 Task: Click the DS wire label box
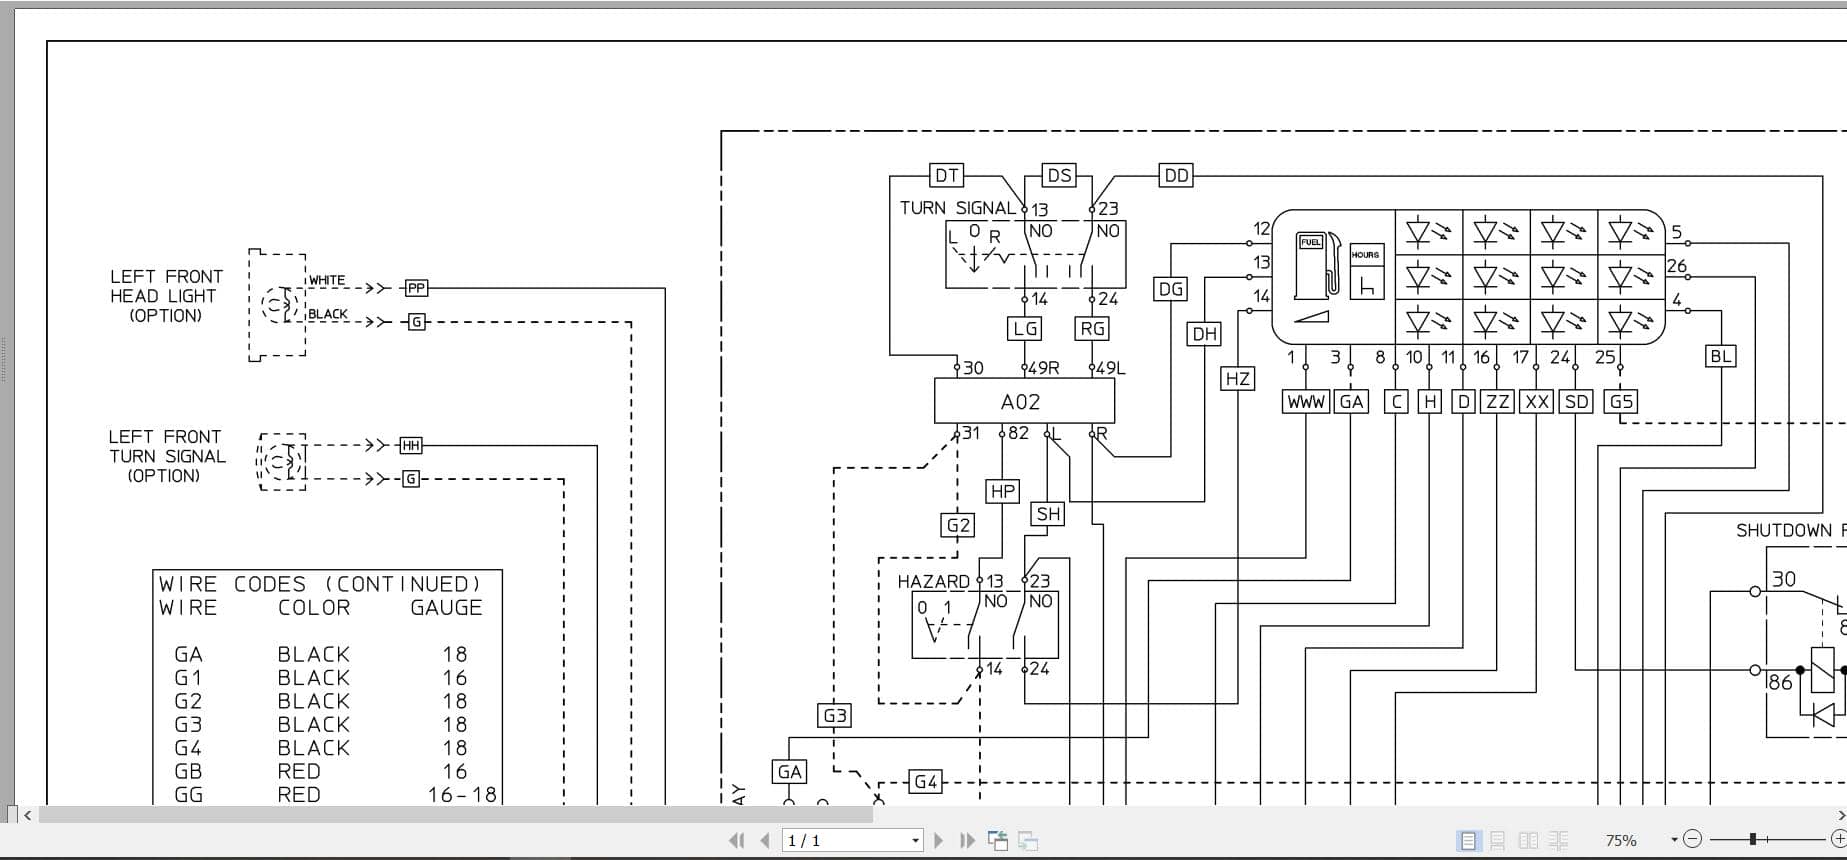(x=1059, y=176)
